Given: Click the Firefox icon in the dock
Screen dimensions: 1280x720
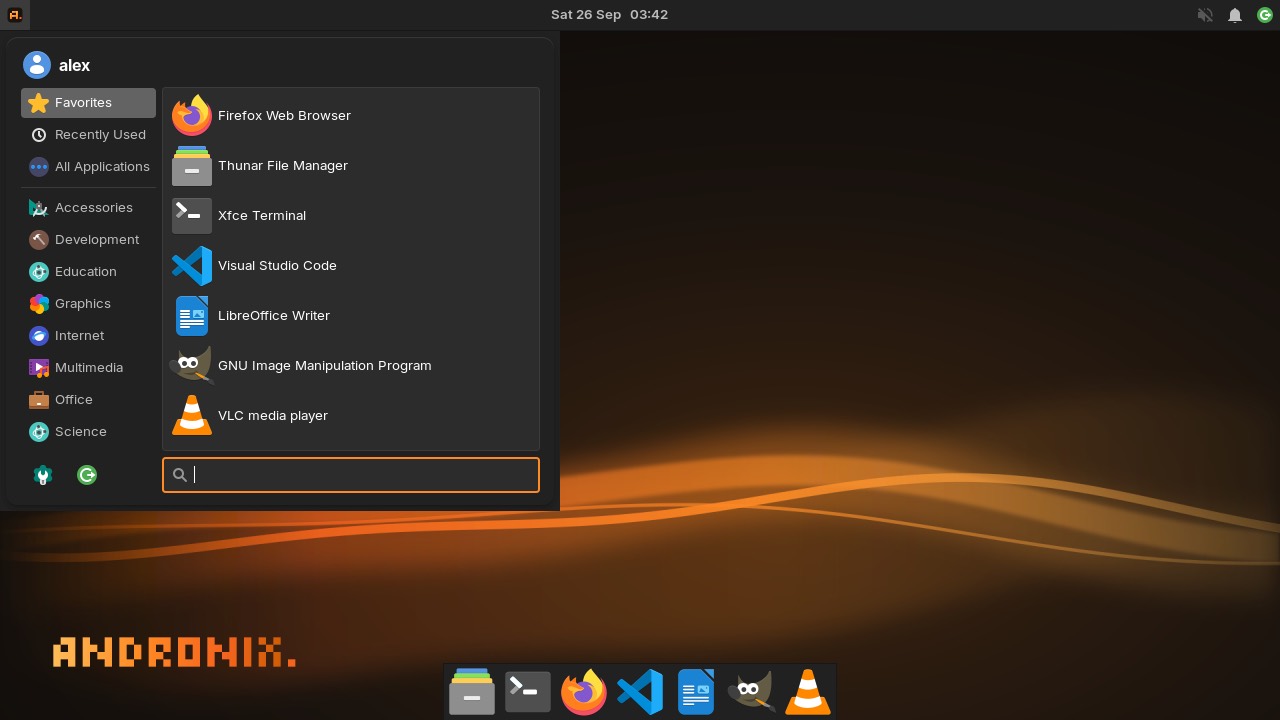Looking at the screenshot, I should (x=584, y=692).
